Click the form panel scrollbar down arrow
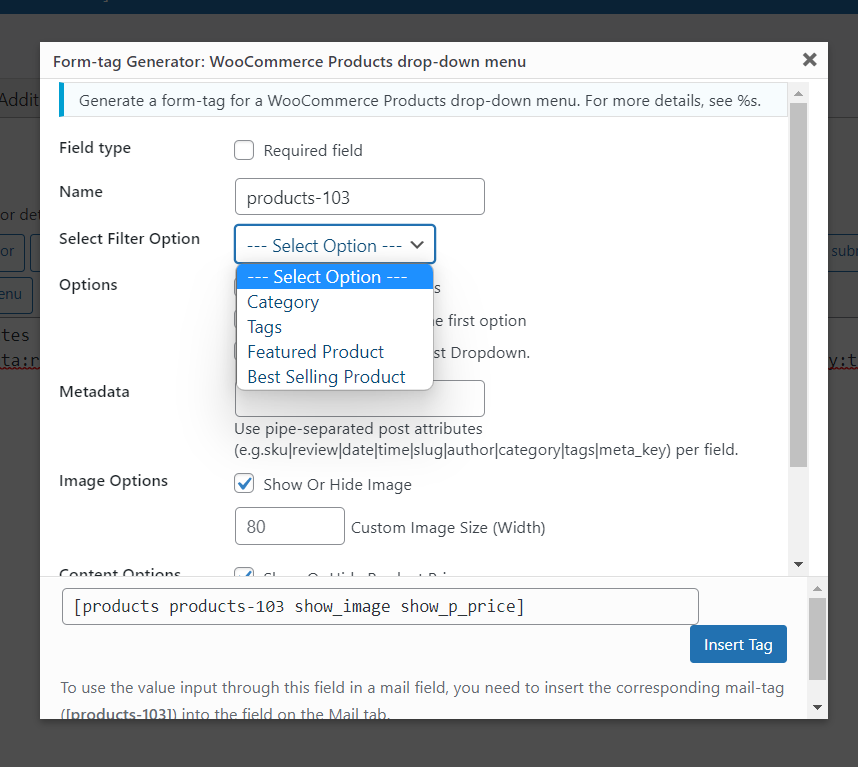The height and width of the screenshot is (767, 858). point(798,564)
